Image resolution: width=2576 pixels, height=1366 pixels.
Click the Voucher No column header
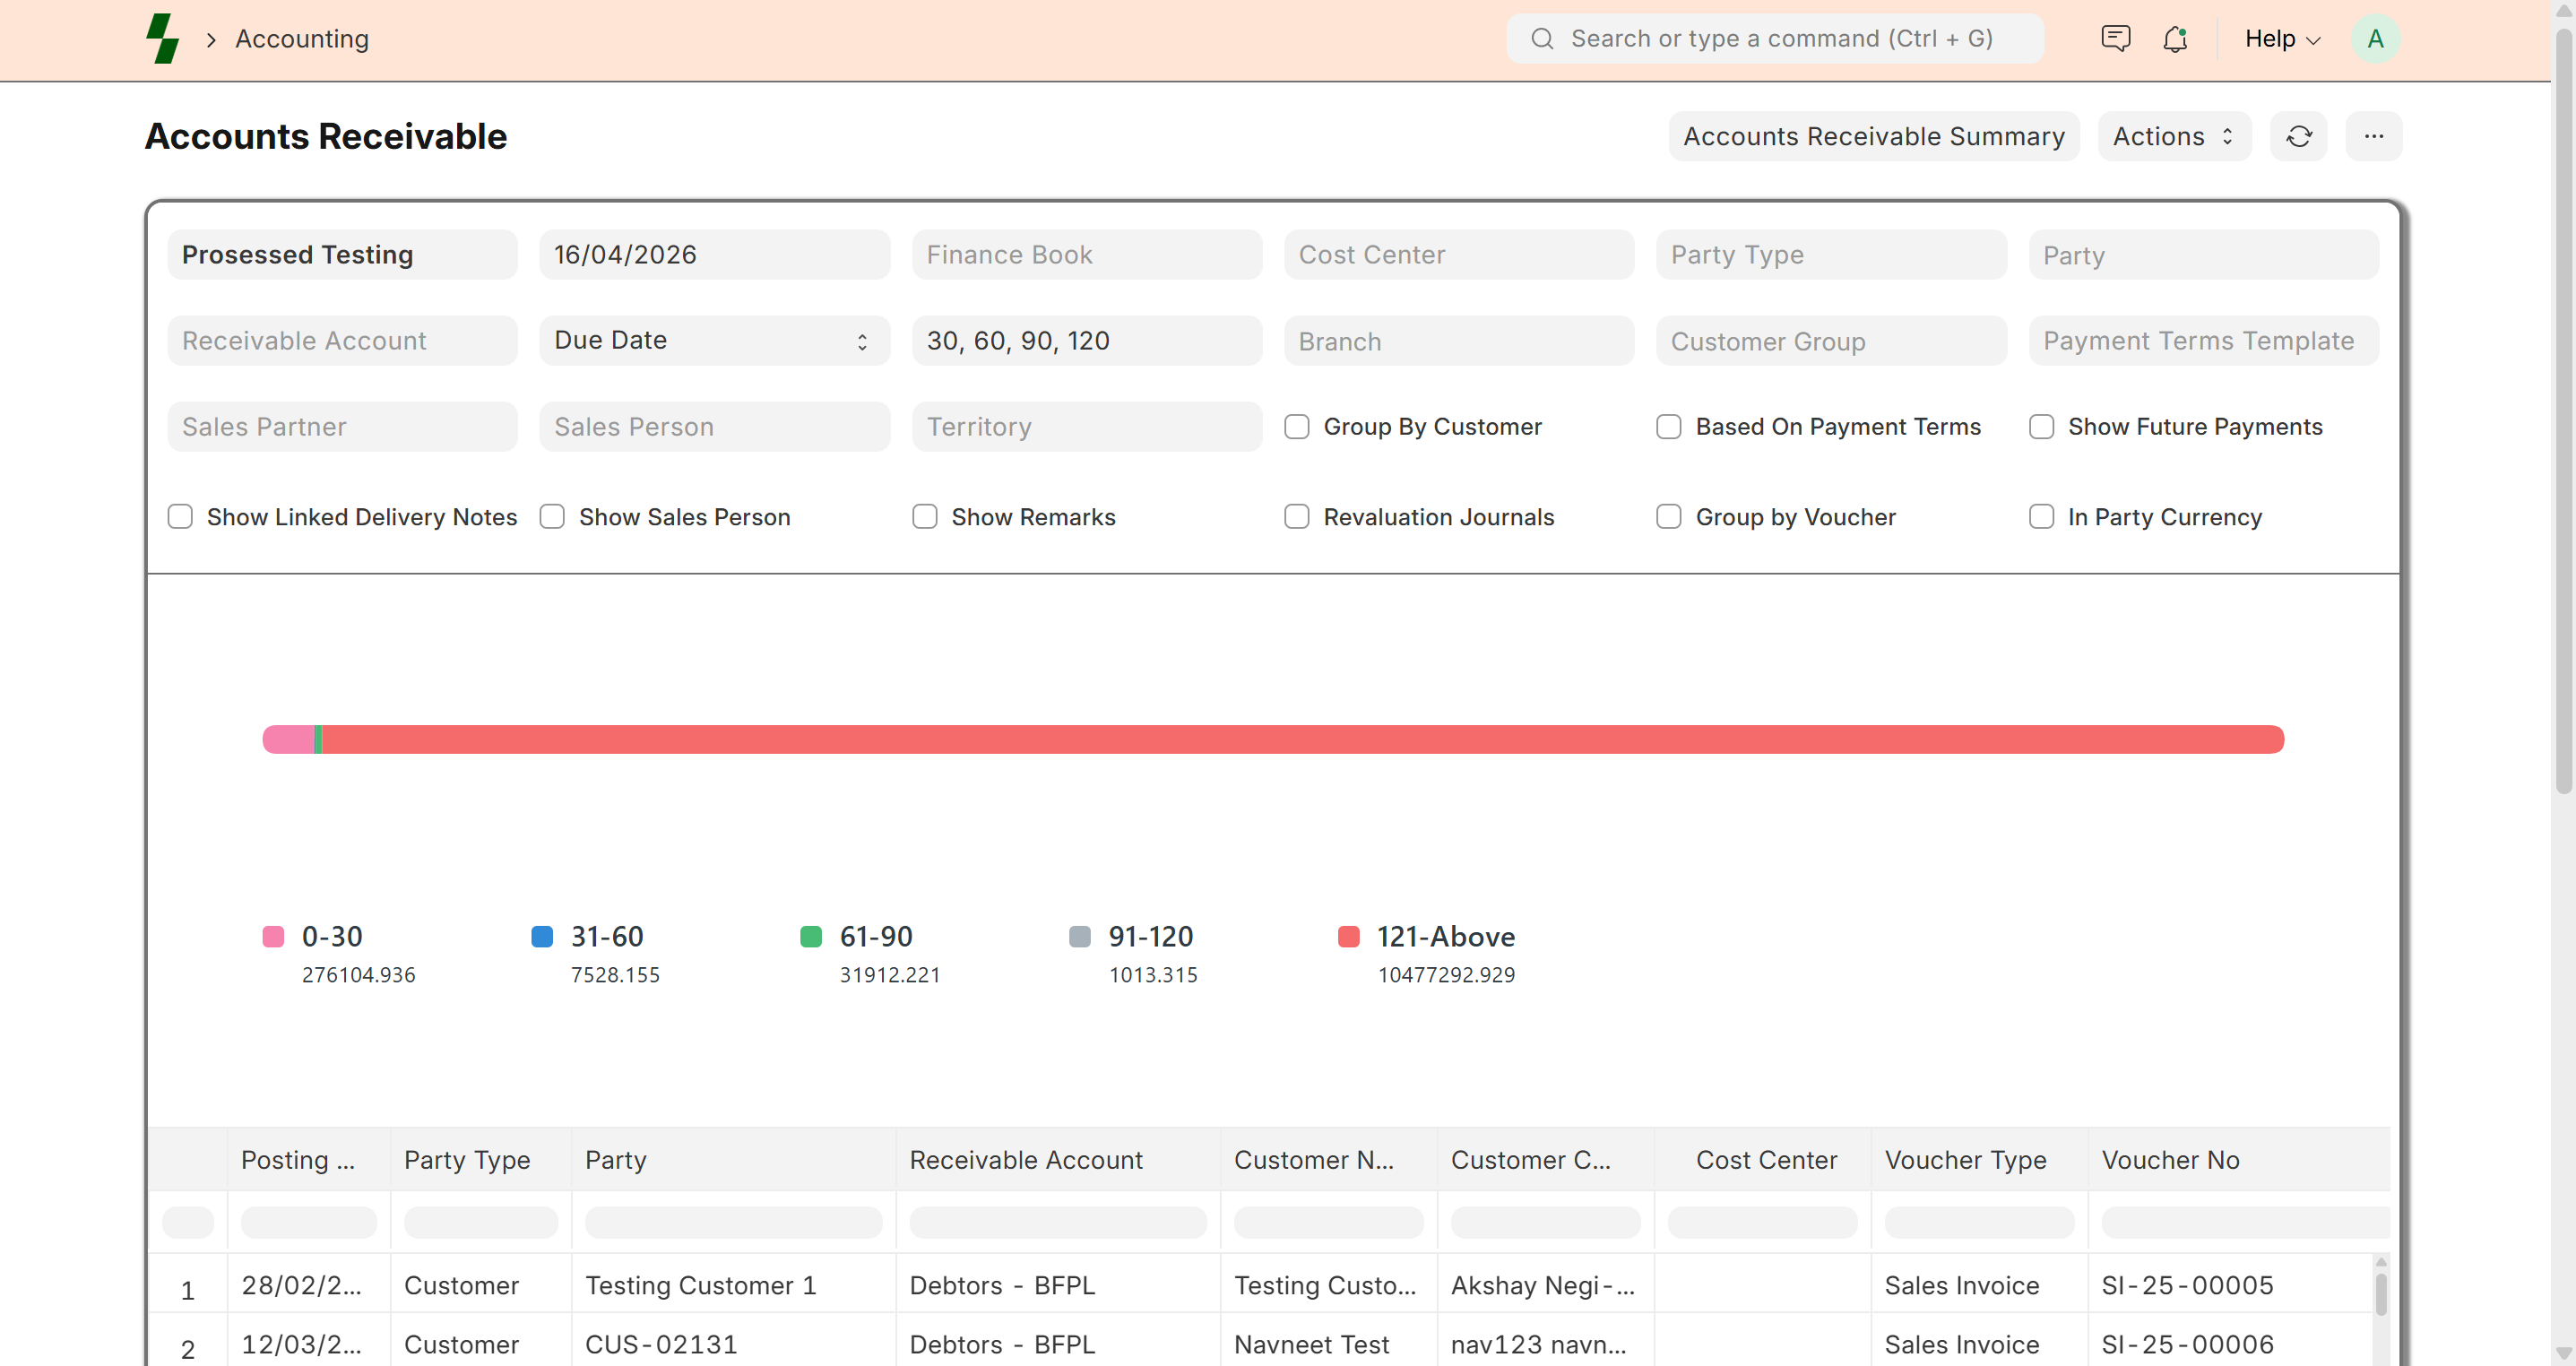[2170, 1160]
